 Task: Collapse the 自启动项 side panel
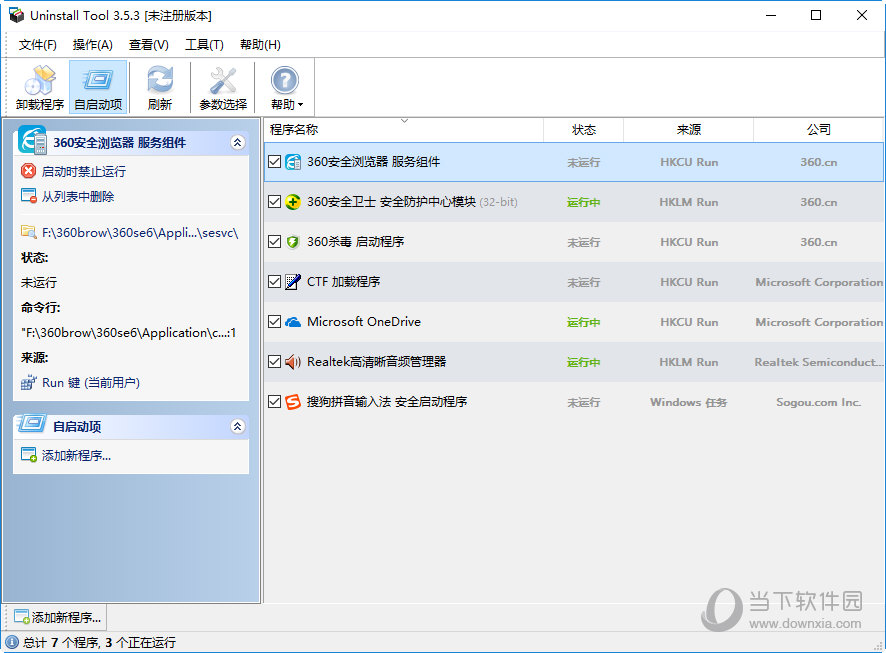[x=238, y=426]
